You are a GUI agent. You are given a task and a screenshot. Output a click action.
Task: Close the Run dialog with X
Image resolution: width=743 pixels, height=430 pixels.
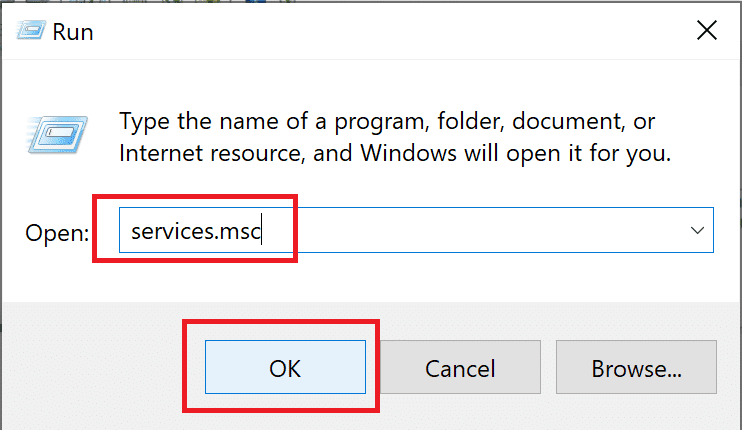706,31
